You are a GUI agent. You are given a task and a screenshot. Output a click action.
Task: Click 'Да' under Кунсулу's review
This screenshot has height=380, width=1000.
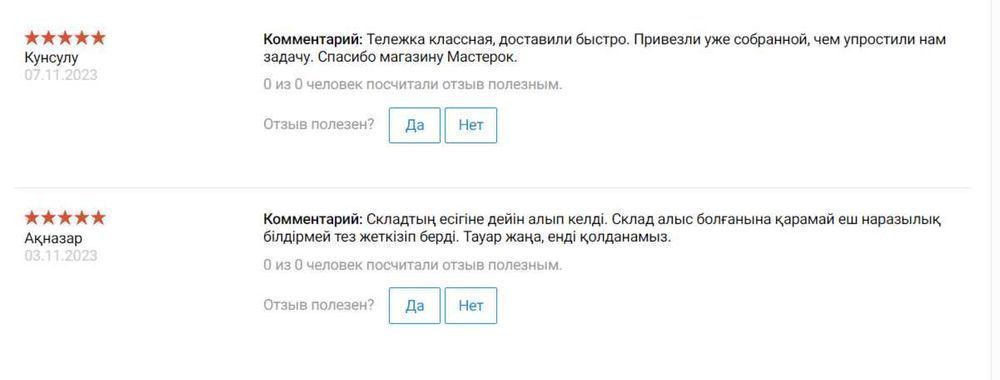pos(415,125)
